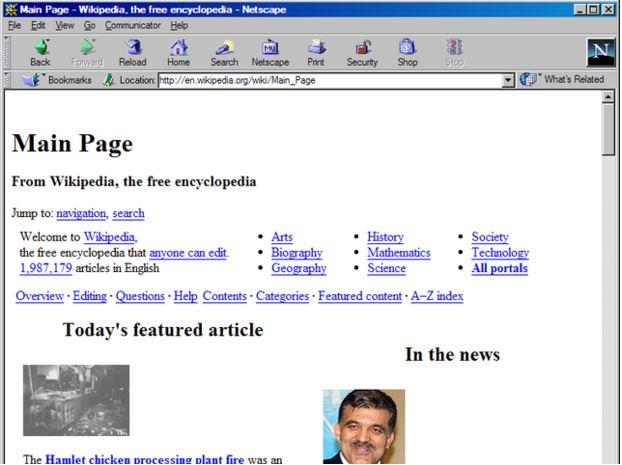Expand the Location URL history dropdown
The image size is (622, 465).
click(x=508, y=81)
